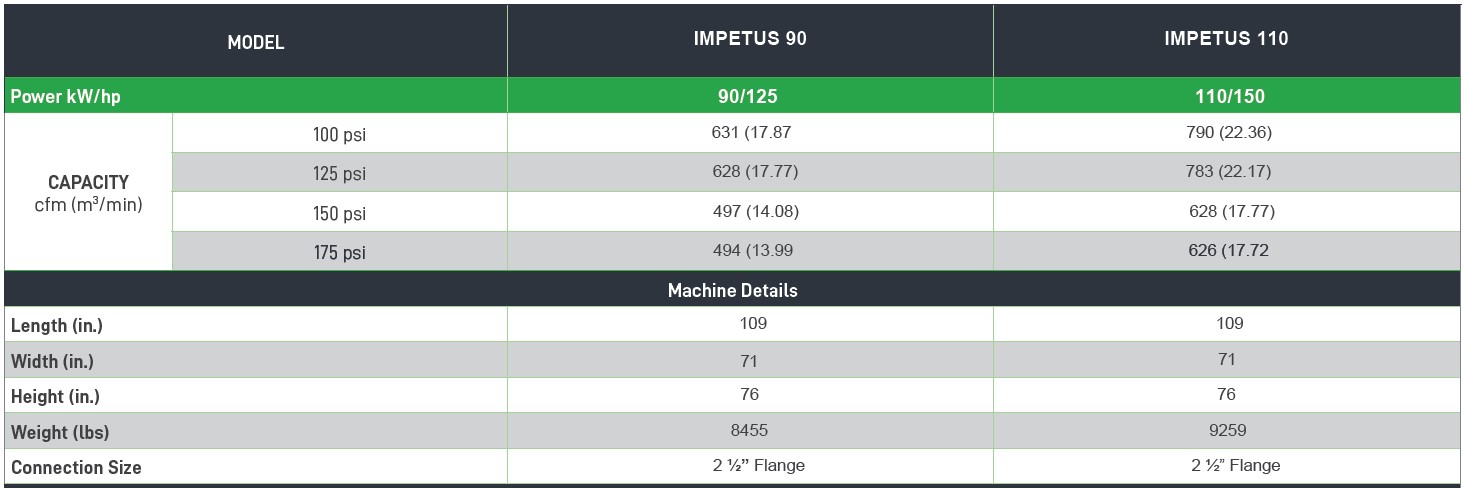
Task: Select the 8455 weight value
Action: [x=750, y=430]
